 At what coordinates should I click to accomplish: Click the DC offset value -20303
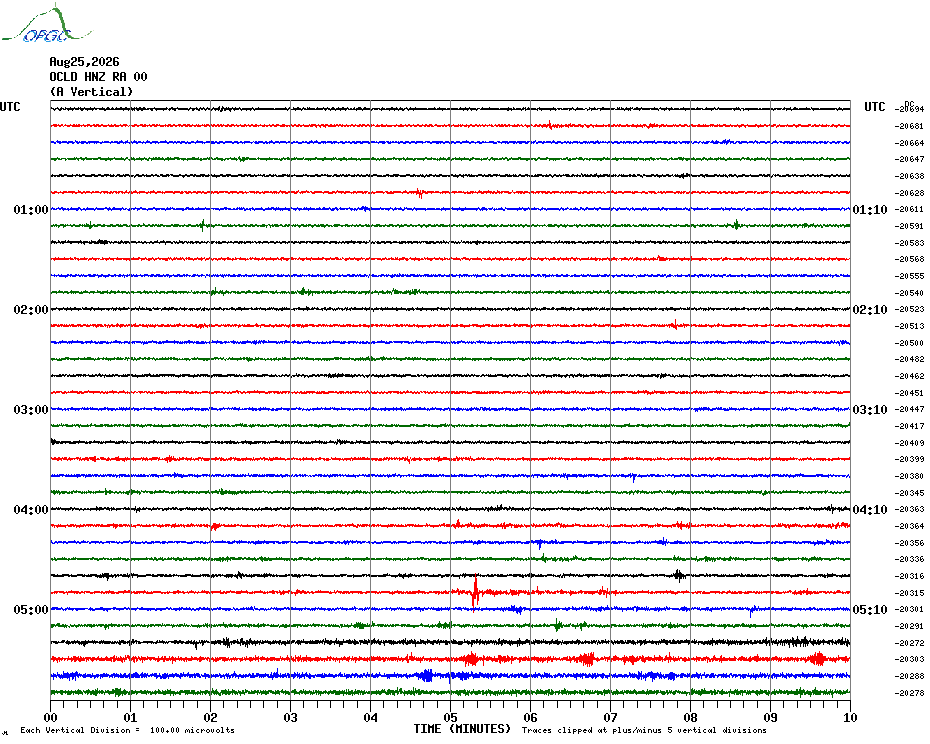[909, 659]
